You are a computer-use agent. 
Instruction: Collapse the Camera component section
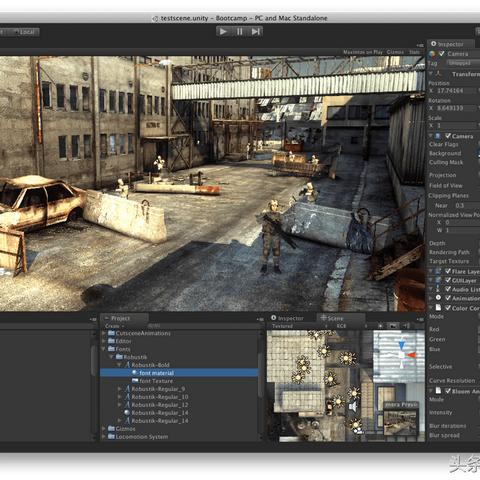[x=431, y=136]
